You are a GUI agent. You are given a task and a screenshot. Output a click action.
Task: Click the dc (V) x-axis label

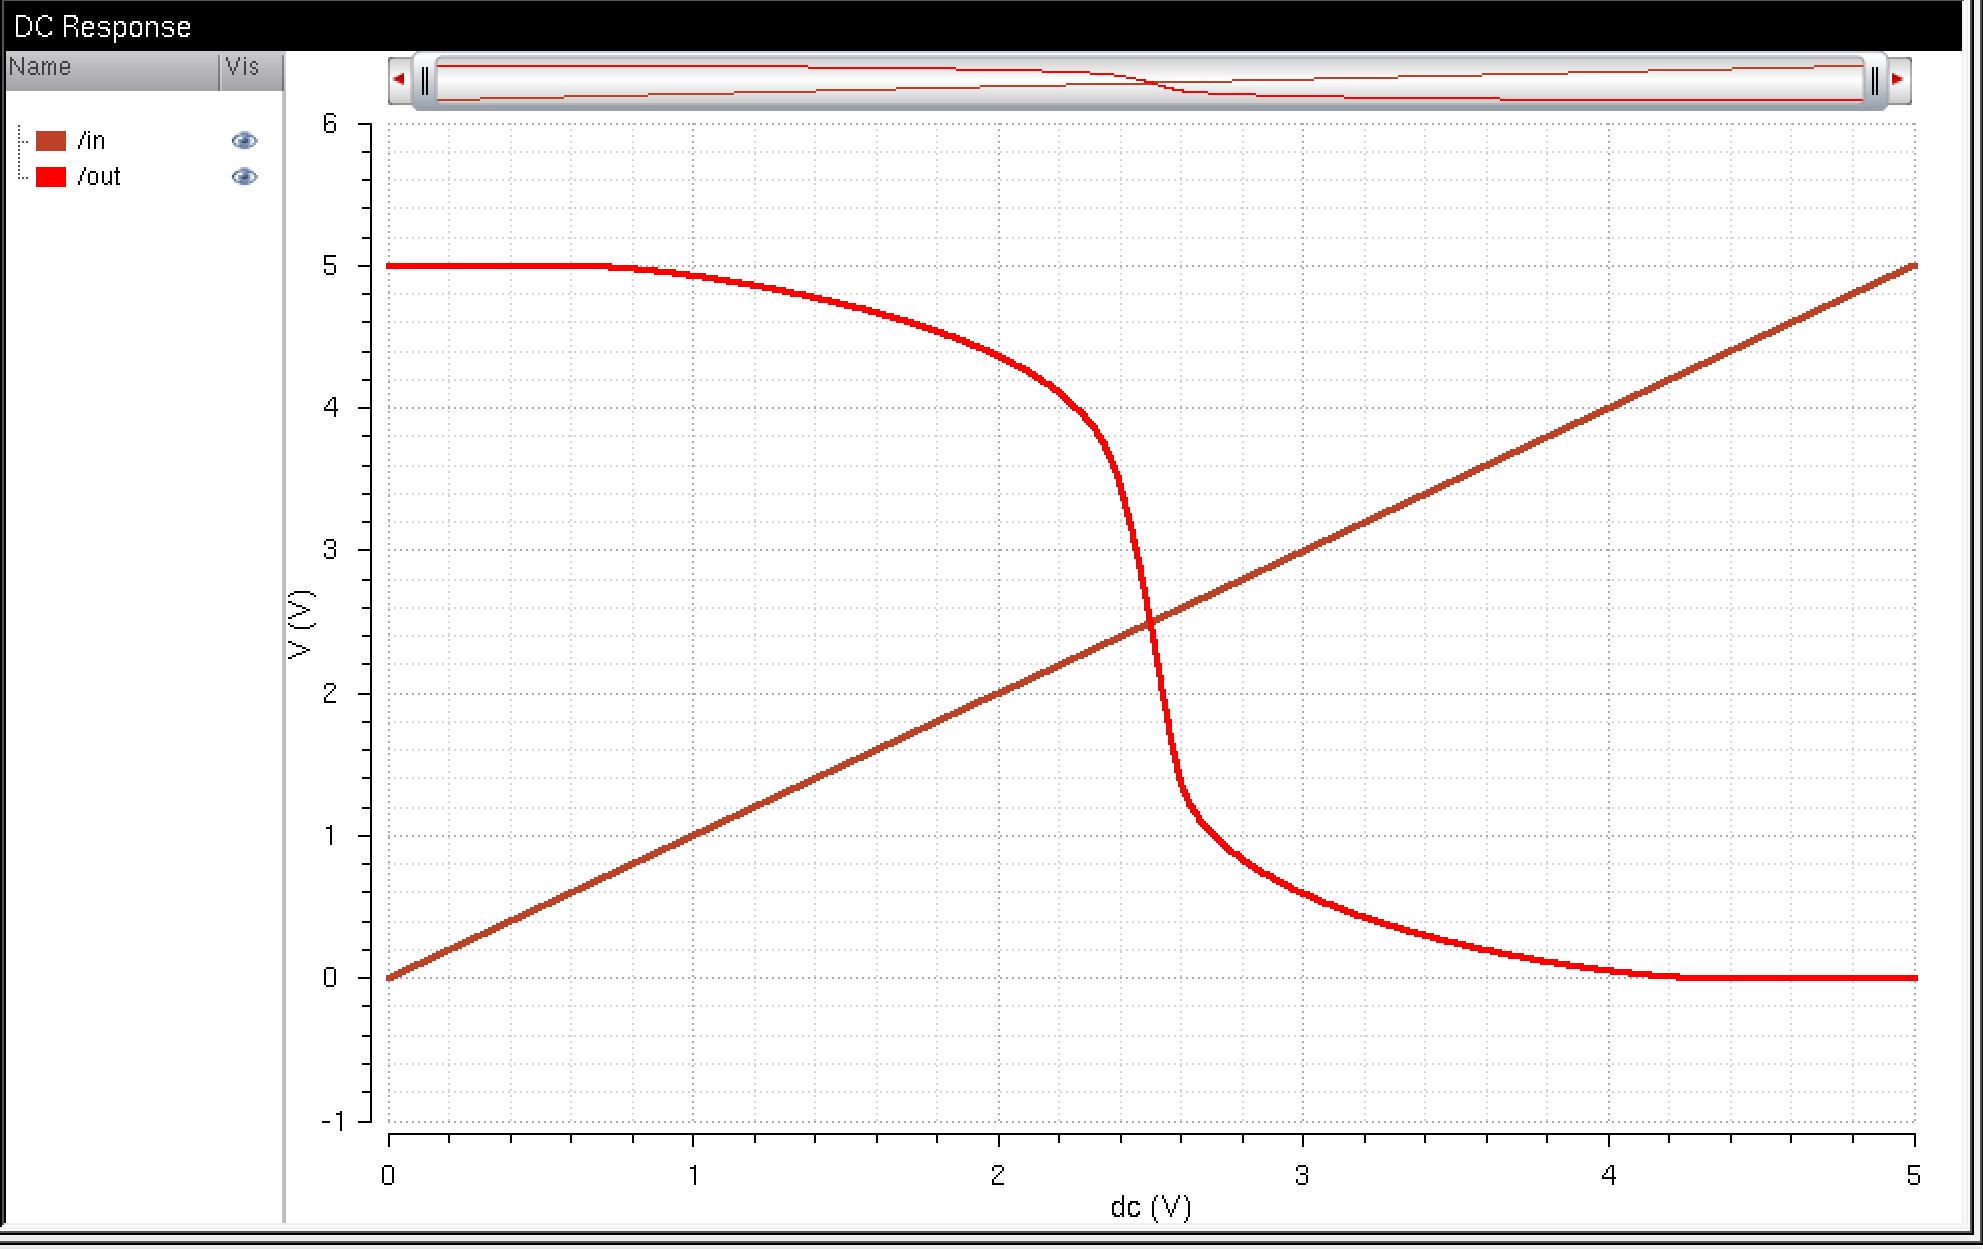click(x=1151, y=1208)
